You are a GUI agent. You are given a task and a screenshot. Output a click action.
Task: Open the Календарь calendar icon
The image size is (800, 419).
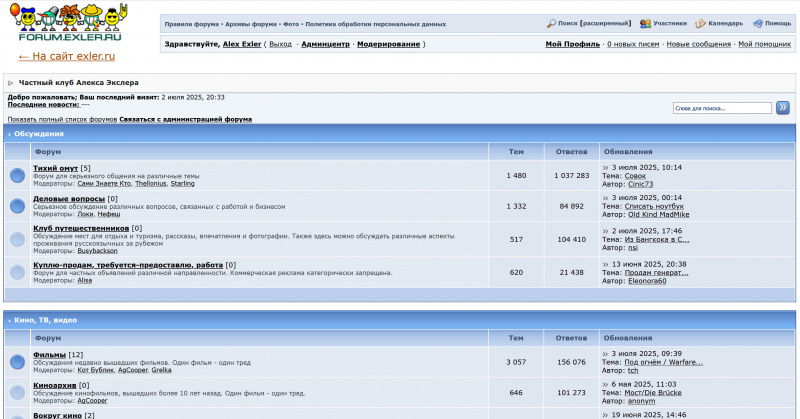[x=701, y=23]
